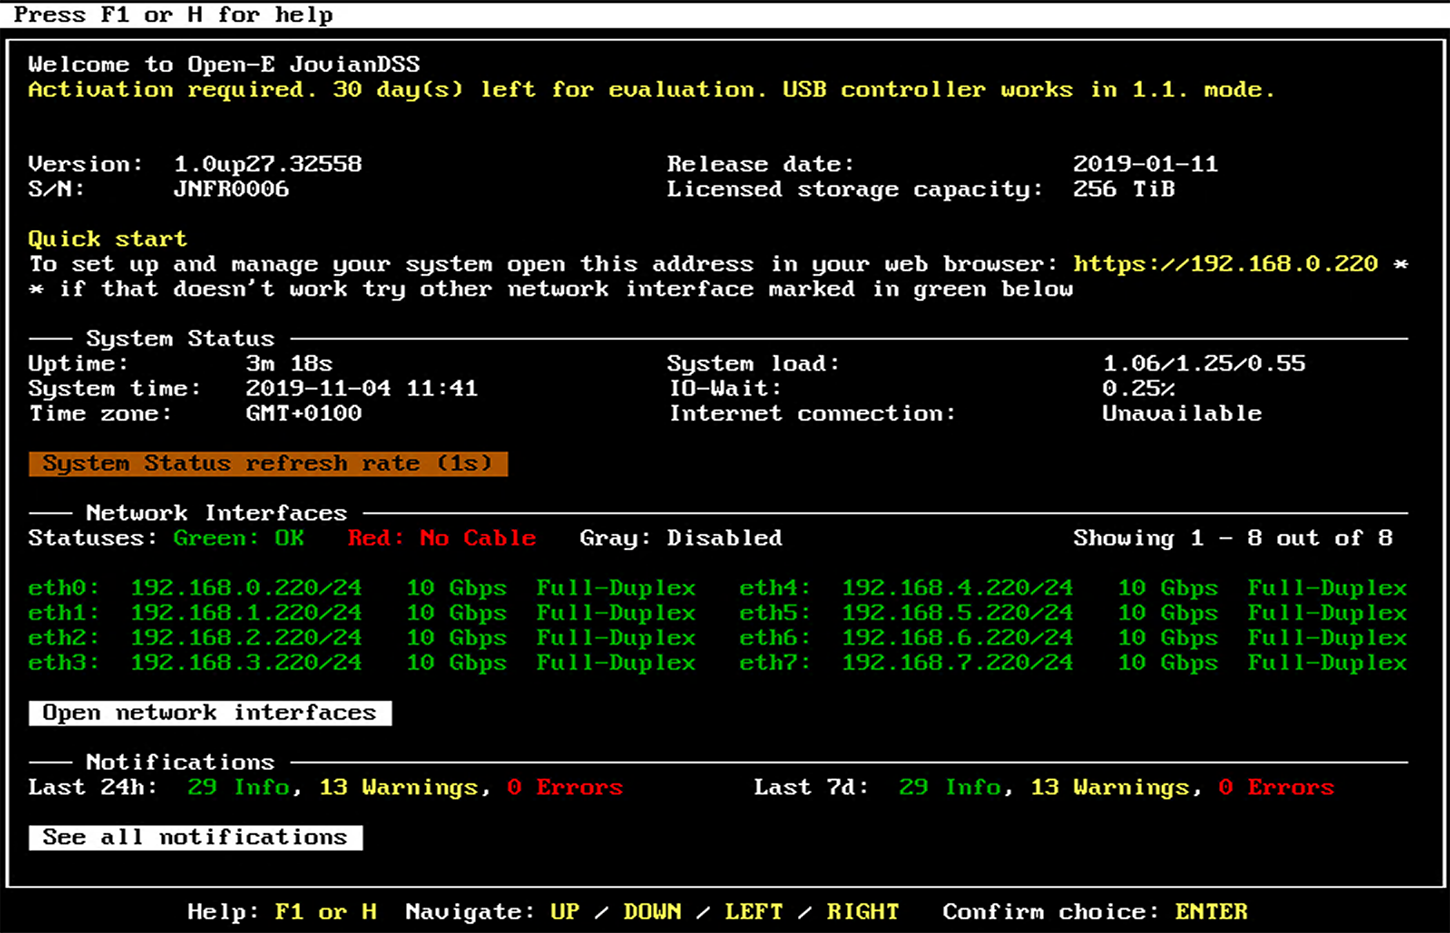Select IP address 192.168.1.220/24
Image resolution: width=1450 pixels, height=933 pixels.
pyautogui.click(x=246, y=613)
